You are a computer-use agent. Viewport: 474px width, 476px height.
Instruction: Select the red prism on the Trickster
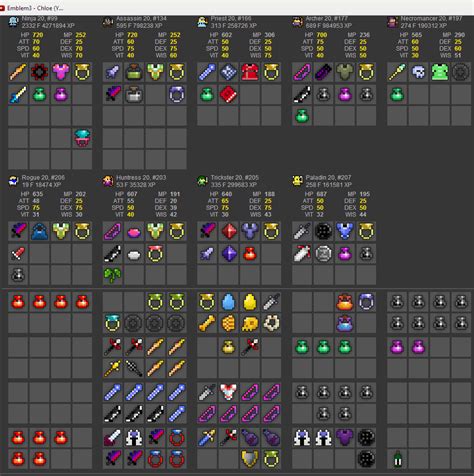click(x=229, y=231)
